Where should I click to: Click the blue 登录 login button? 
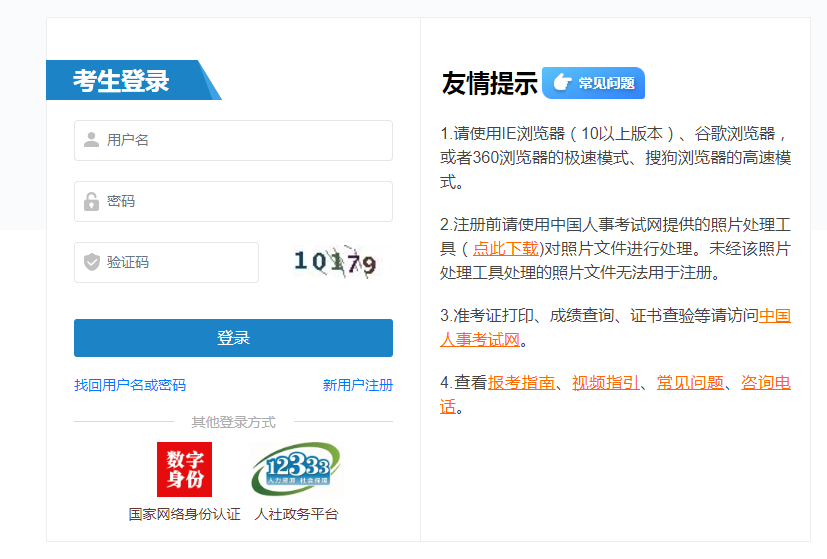coord(233,338)
